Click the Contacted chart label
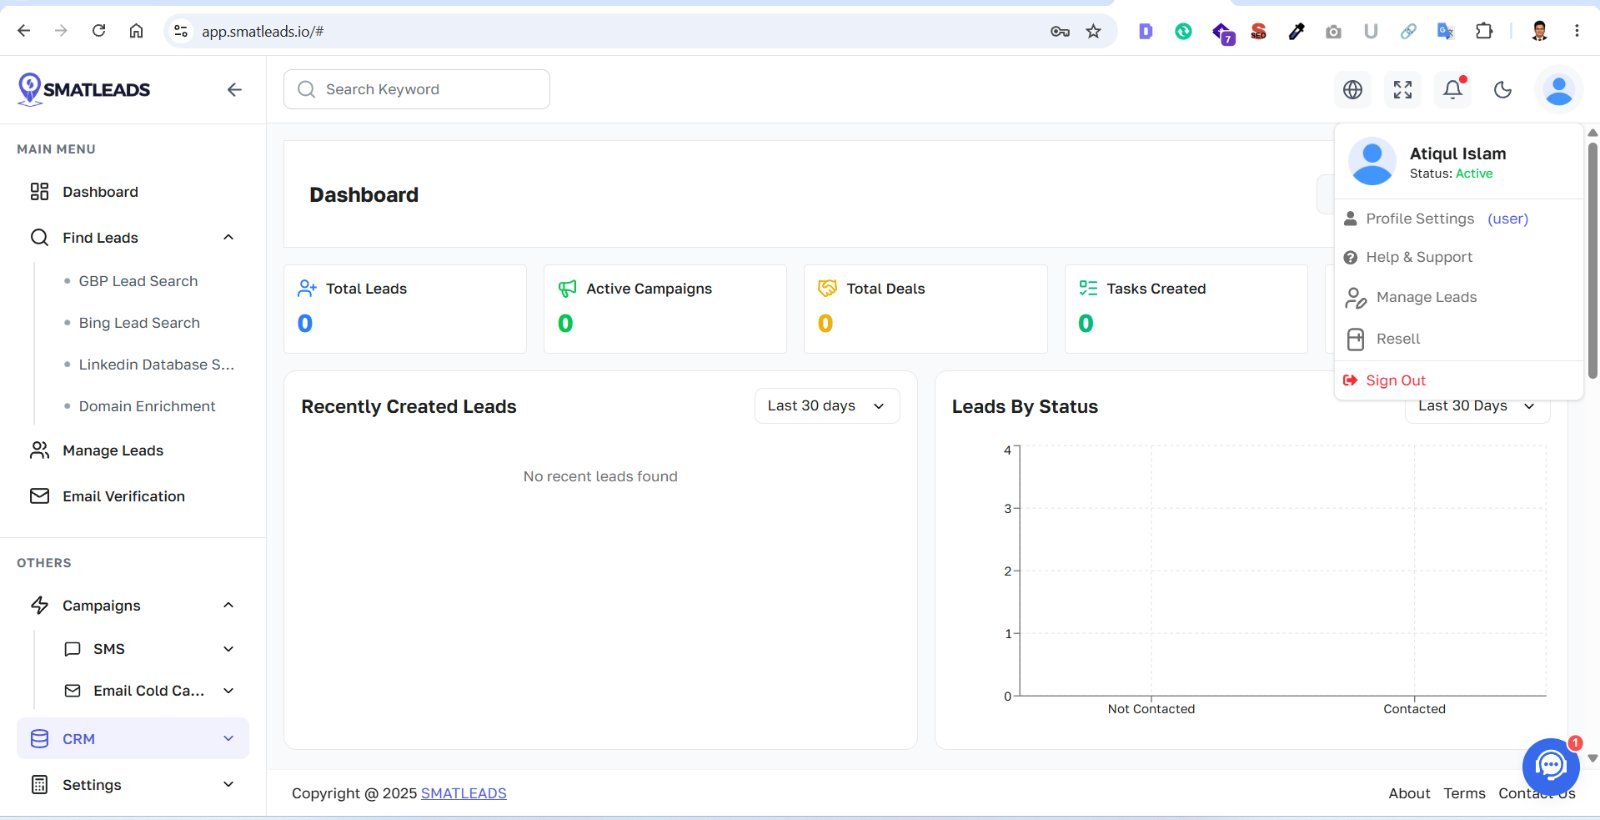The image size is (1600, 820). pos(1414,709)
